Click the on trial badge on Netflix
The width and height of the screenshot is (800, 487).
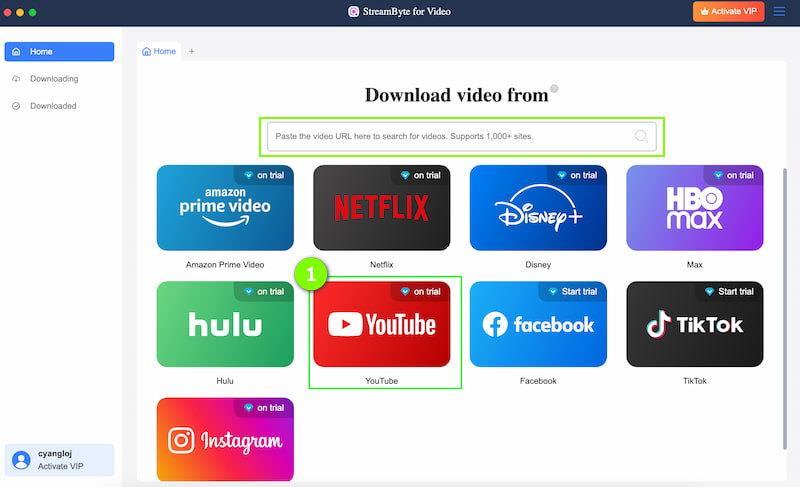point(420,175)
